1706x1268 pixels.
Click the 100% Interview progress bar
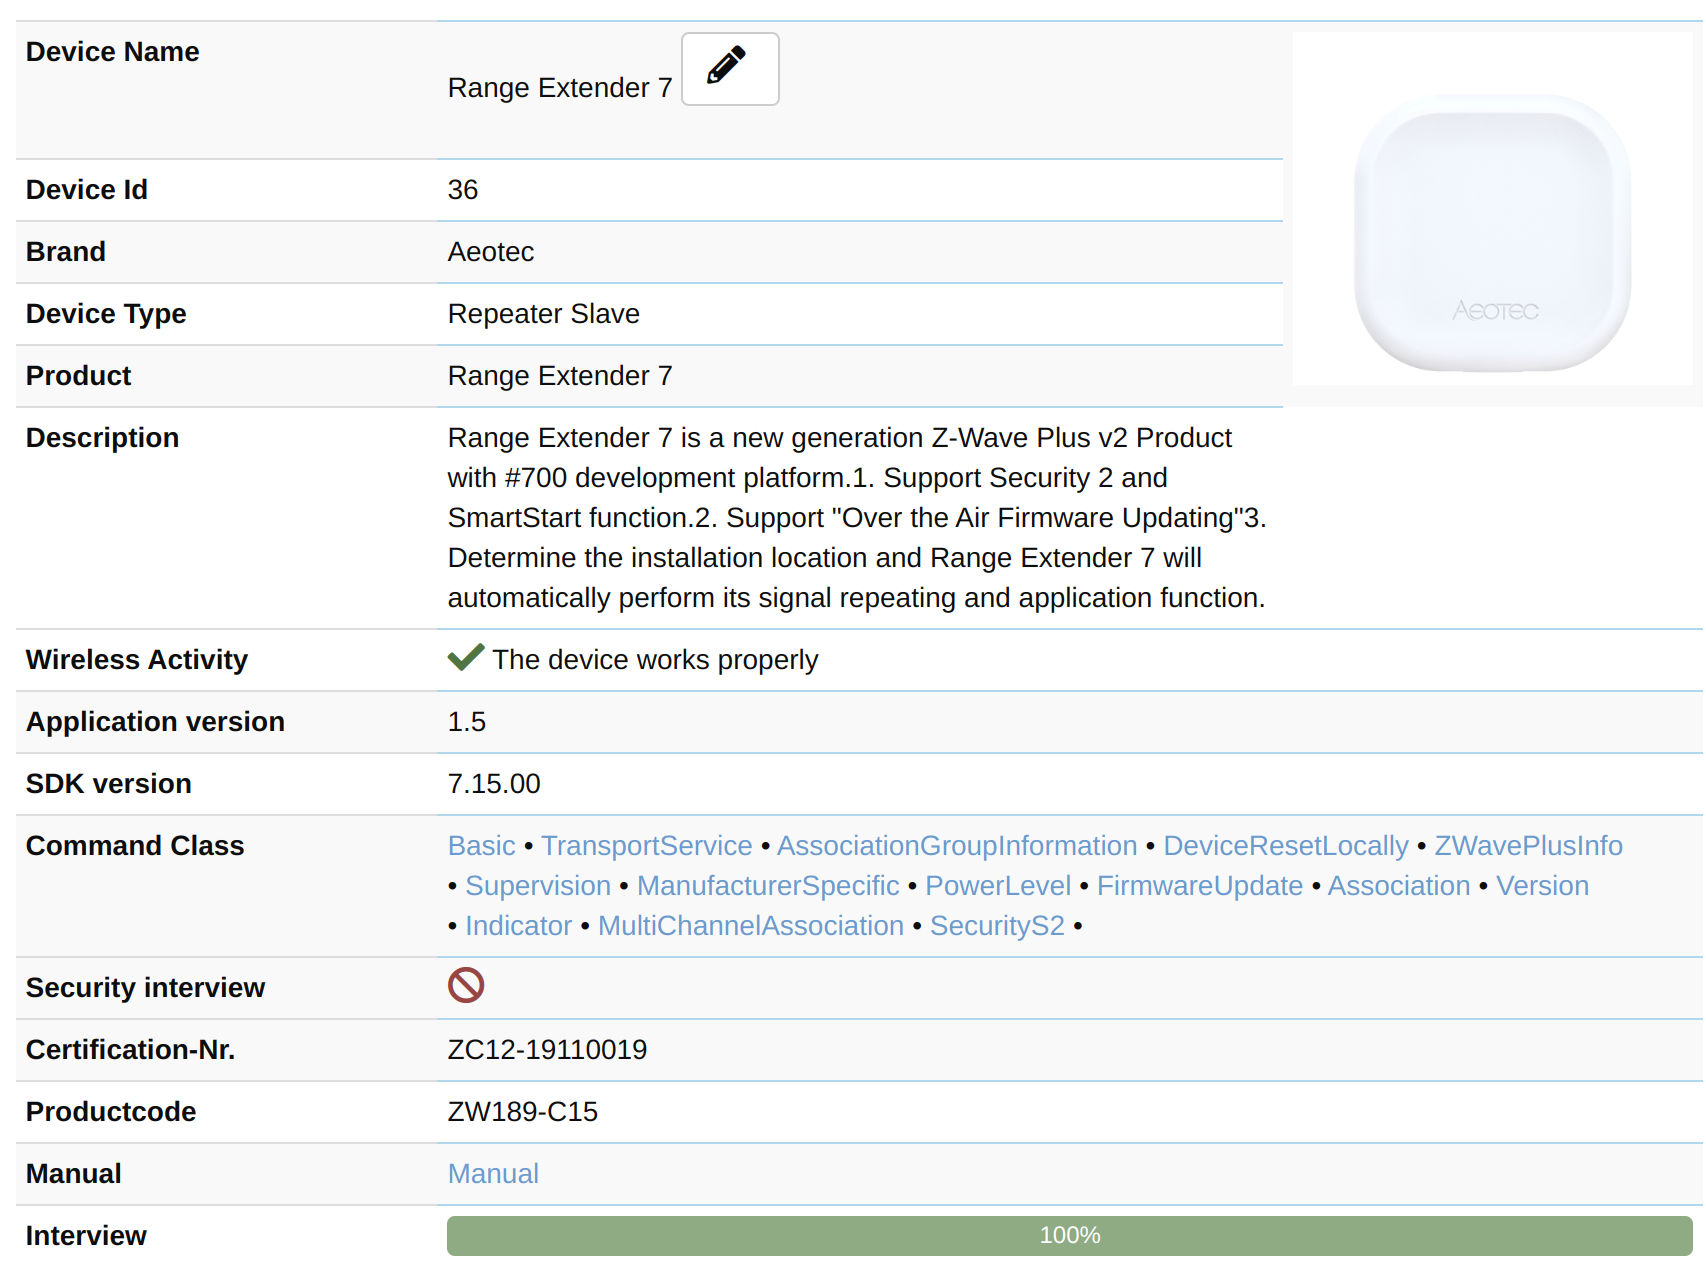1070,1235
